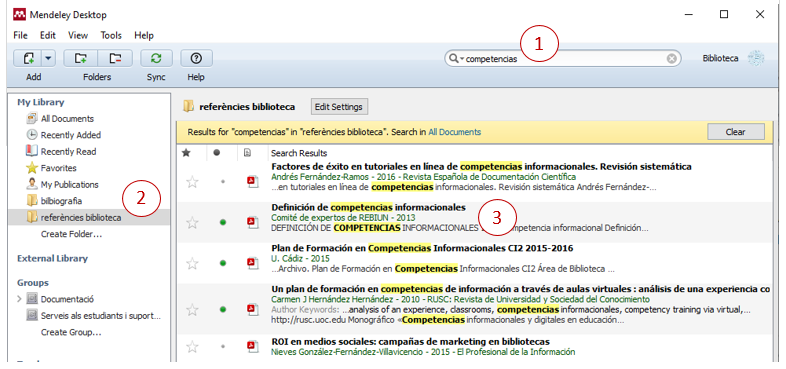Image resolution: width=786 pixels, height=369 pixels.
Task: Click the Favorites star icon in sidebar
Action: [x=32, y=167]
